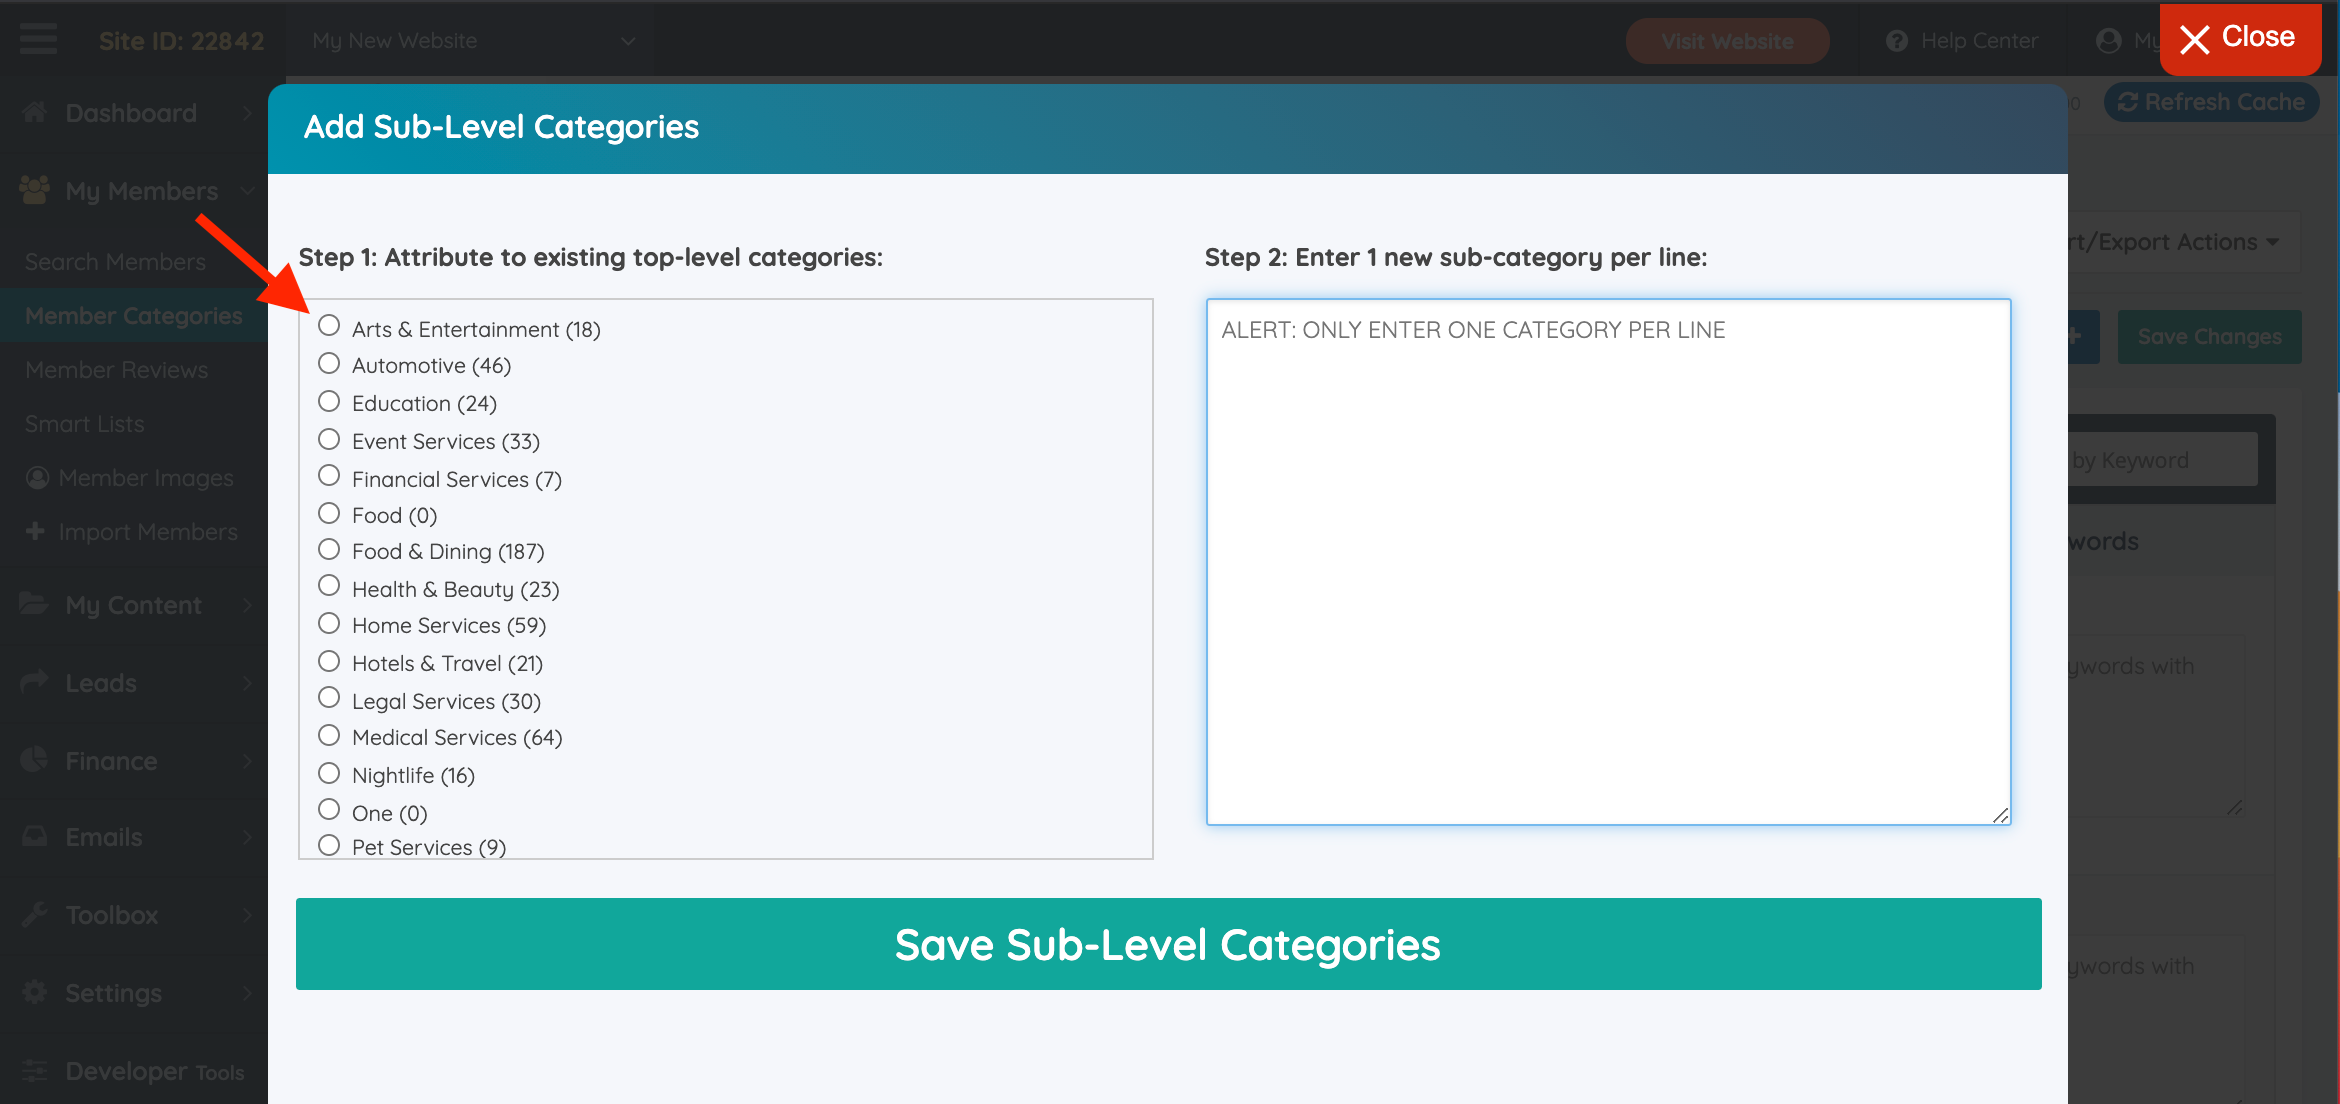Select the Arts & Entertainment radio button
The height and width of the screenshot is (1104, 2340).
(329, 326)
